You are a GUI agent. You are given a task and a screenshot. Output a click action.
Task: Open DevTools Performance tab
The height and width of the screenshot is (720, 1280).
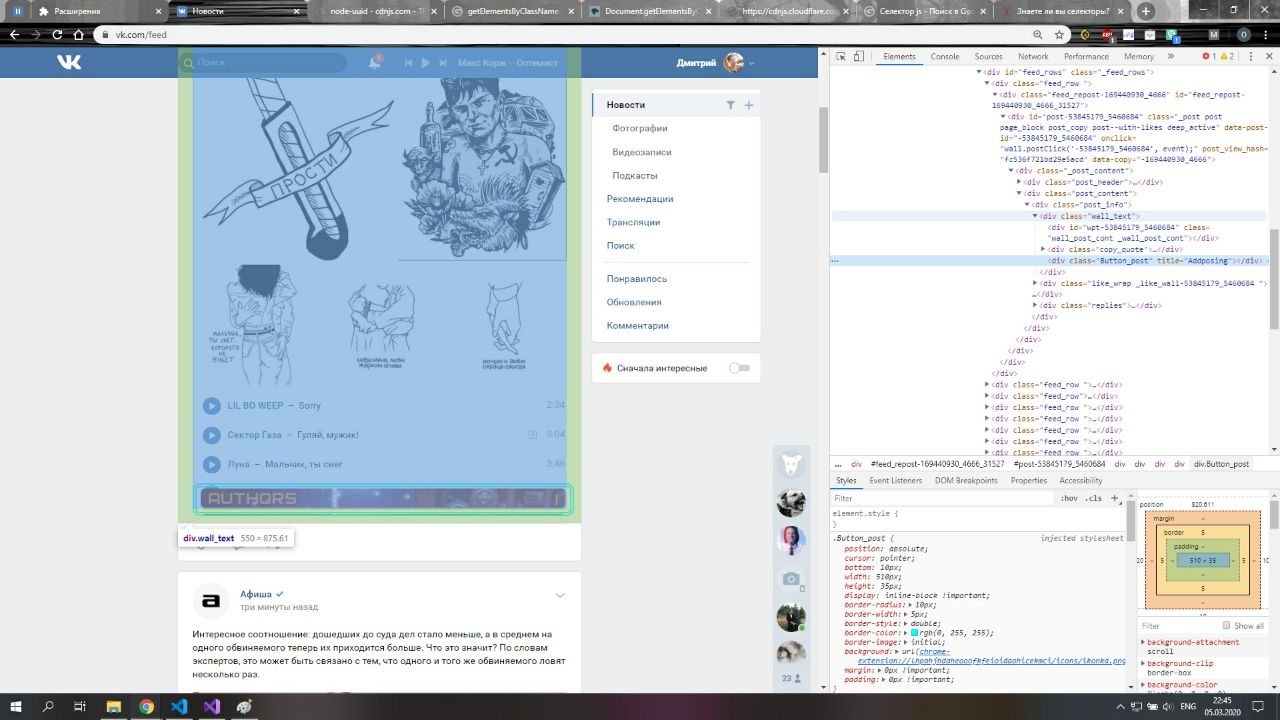pos(1086,57)
